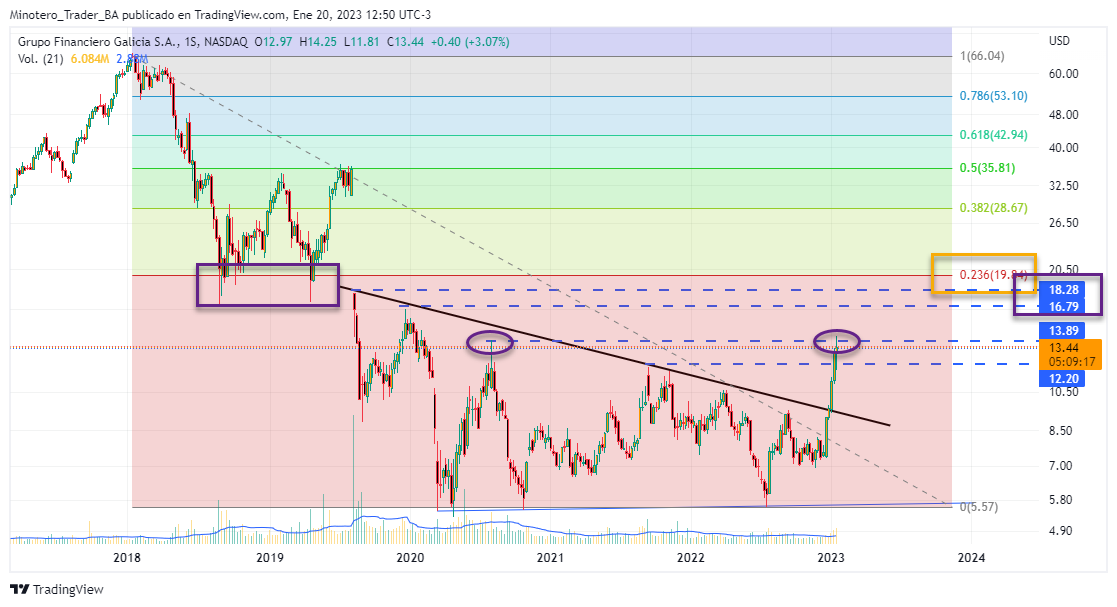This screenshot has height=607, width=1117.
Task: Click the bar countdown timer 05:09:17
Action: [1071, 361]
